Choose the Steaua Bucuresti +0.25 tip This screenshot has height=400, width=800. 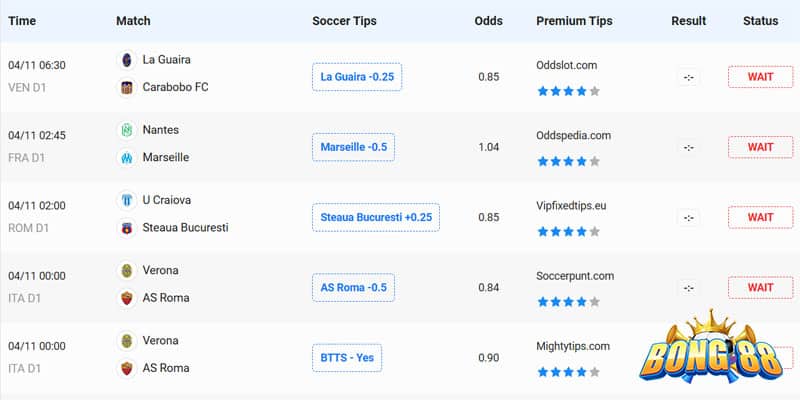click(376, 217)
